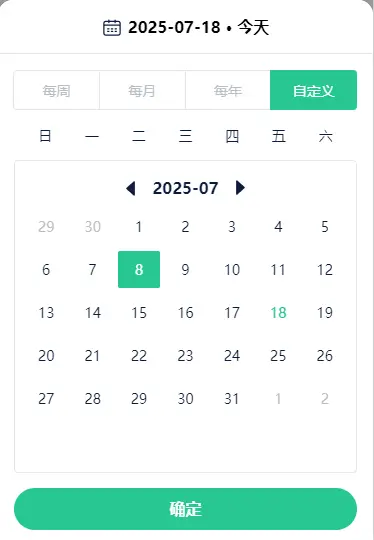Select greyed-out June 29 in first row

click(x=46, y=227)
